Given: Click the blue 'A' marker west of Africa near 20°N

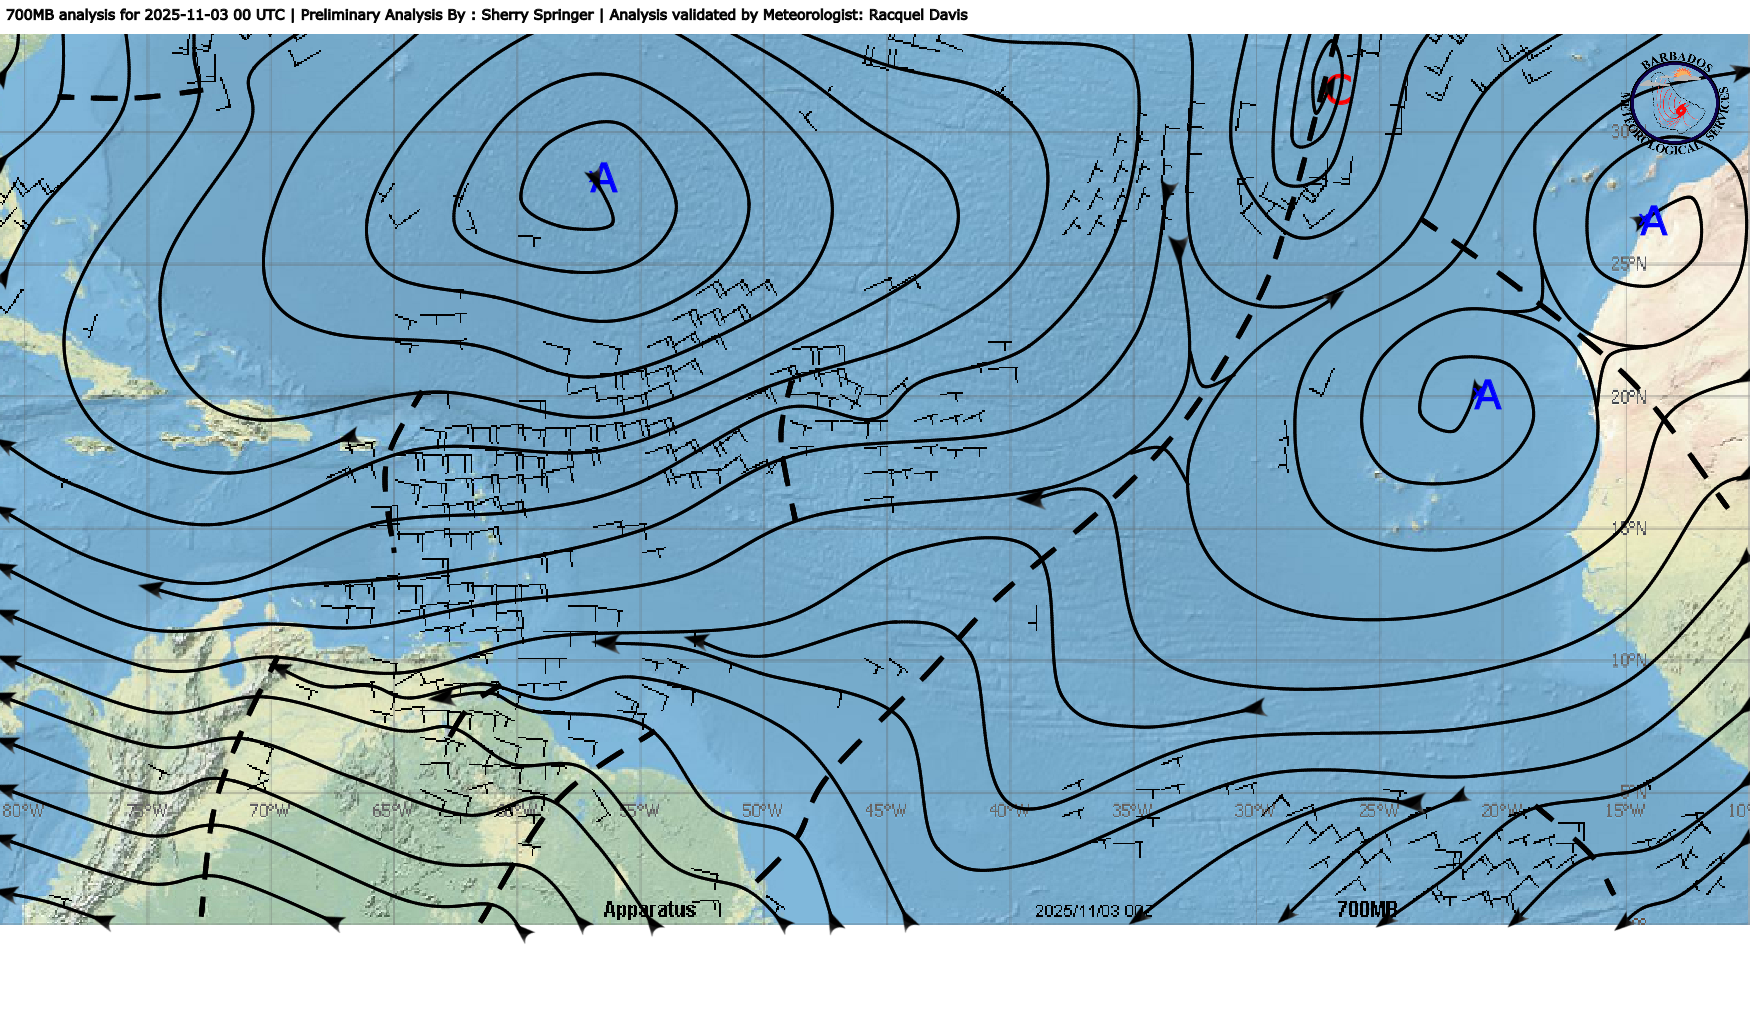Looking at the screenshot, I should tap(1487, 396).
